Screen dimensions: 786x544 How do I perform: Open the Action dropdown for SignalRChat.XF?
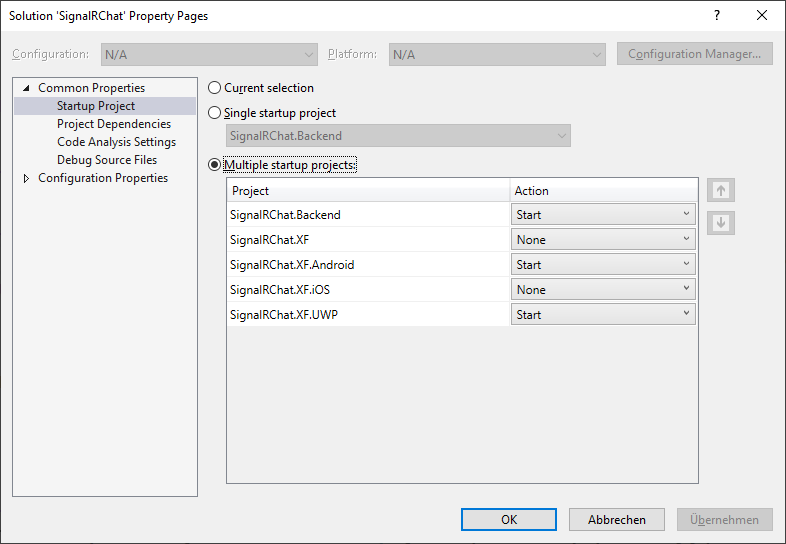pyautogui.click(x=604, y=239)
